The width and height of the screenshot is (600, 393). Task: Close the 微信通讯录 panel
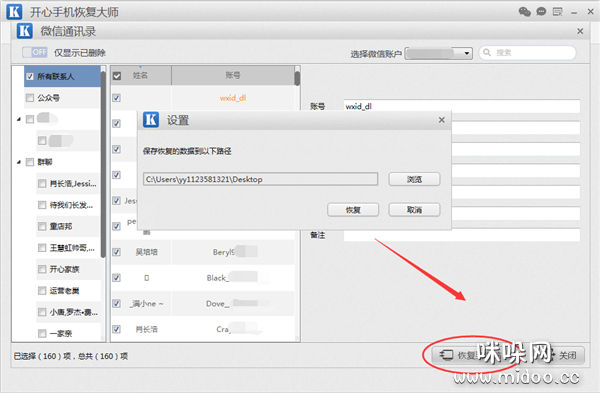[x=580, y=31]
